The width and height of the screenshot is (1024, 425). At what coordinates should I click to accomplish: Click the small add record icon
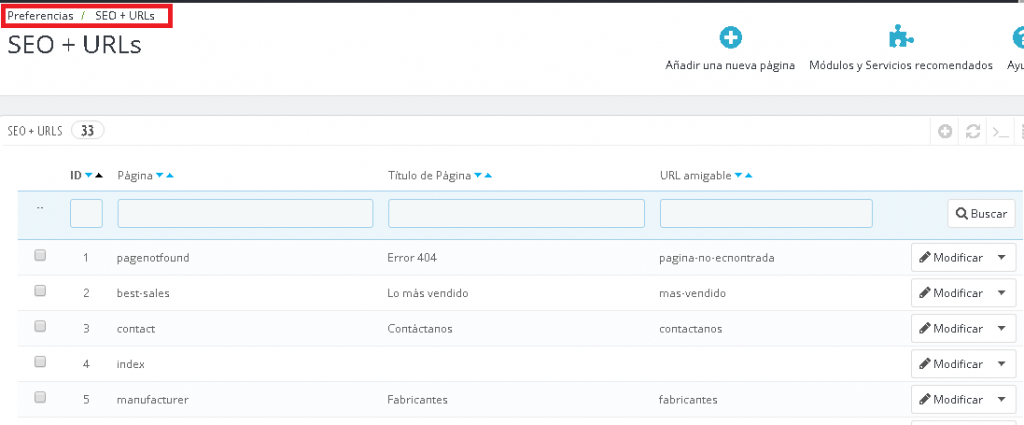click(x=945, y=132)
